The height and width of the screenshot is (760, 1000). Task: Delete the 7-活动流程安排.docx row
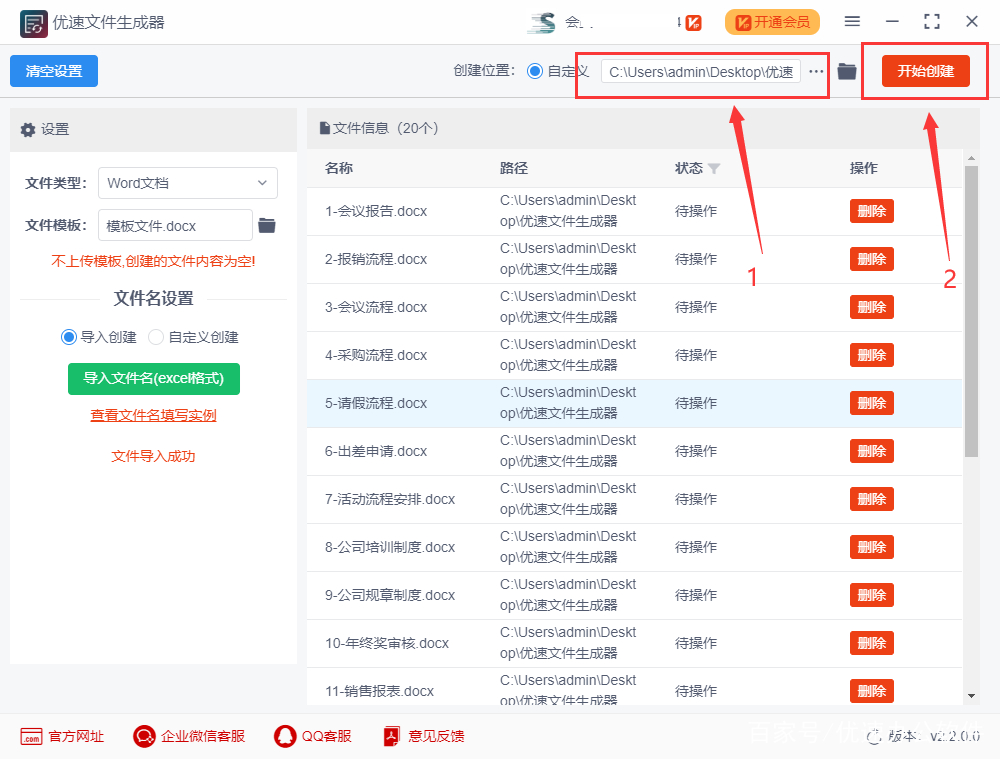[872, 499]
